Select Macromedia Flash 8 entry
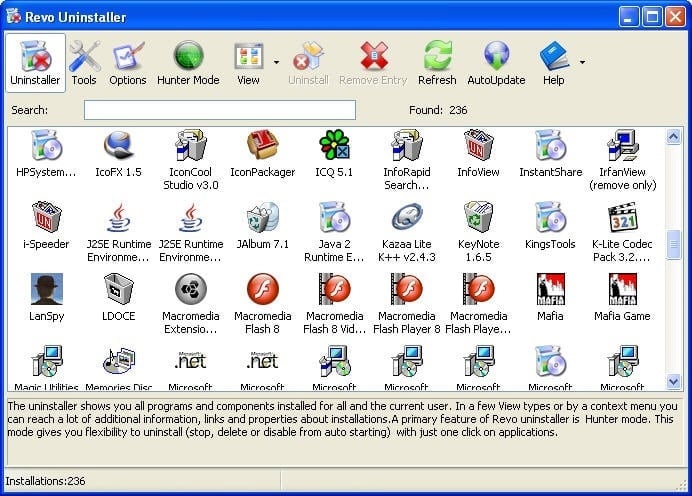 tap(263, 304)
